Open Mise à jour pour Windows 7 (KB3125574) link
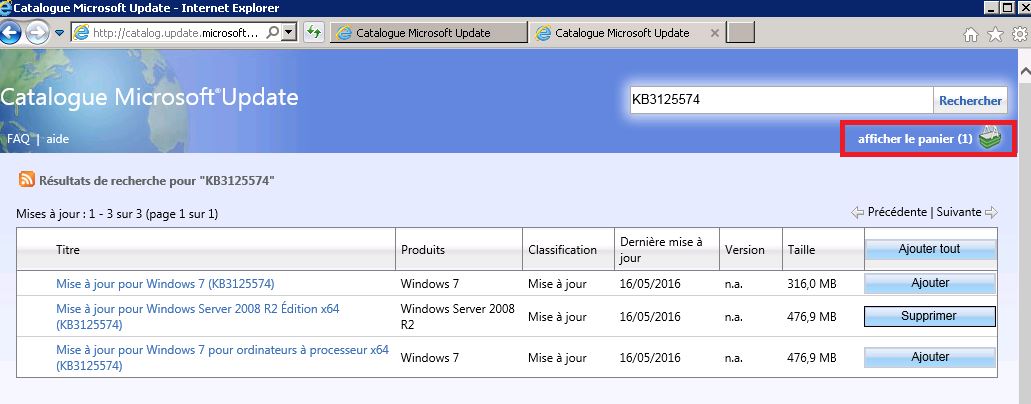The width and height of the screenshot is (1031, 404). pyautogui.click(x=165, y=284)
